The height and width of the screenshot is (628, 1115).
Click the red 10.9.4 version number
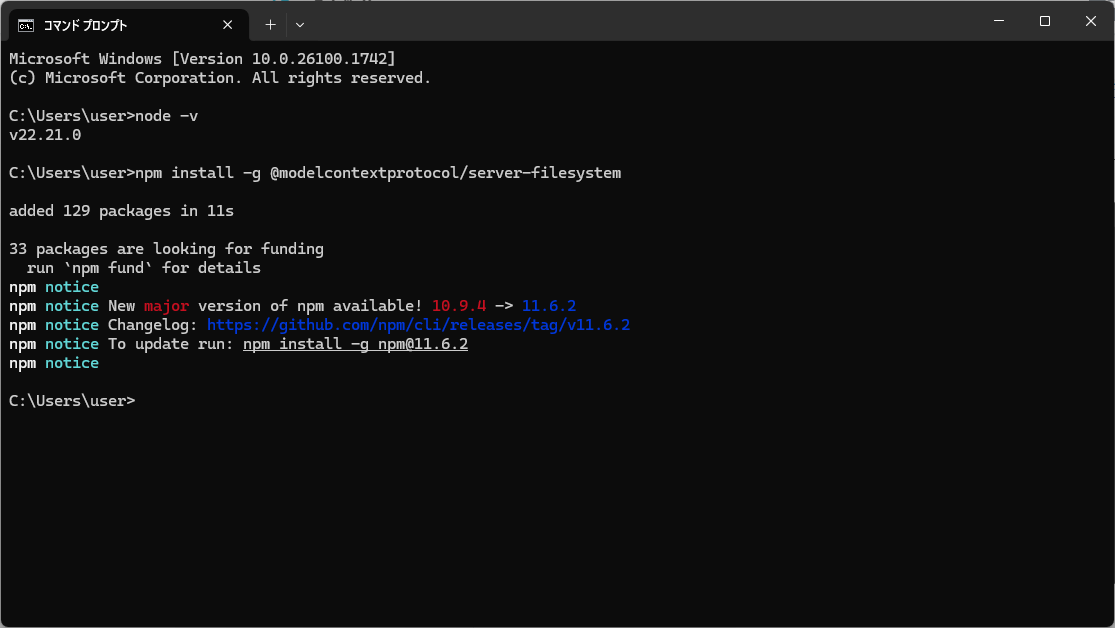tap(459, 306)
